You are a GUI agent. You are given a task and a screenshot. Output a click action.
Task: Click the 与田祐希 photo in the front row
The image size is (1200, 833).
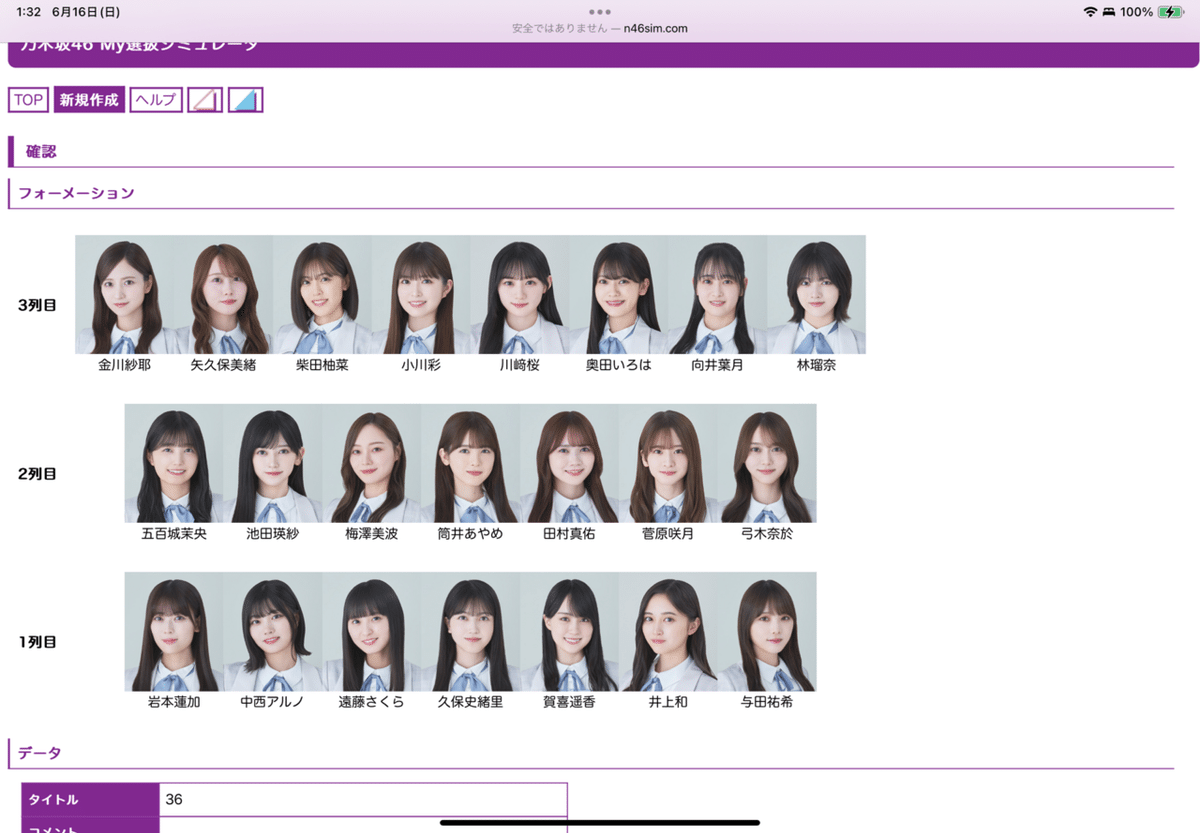(767, 631)
